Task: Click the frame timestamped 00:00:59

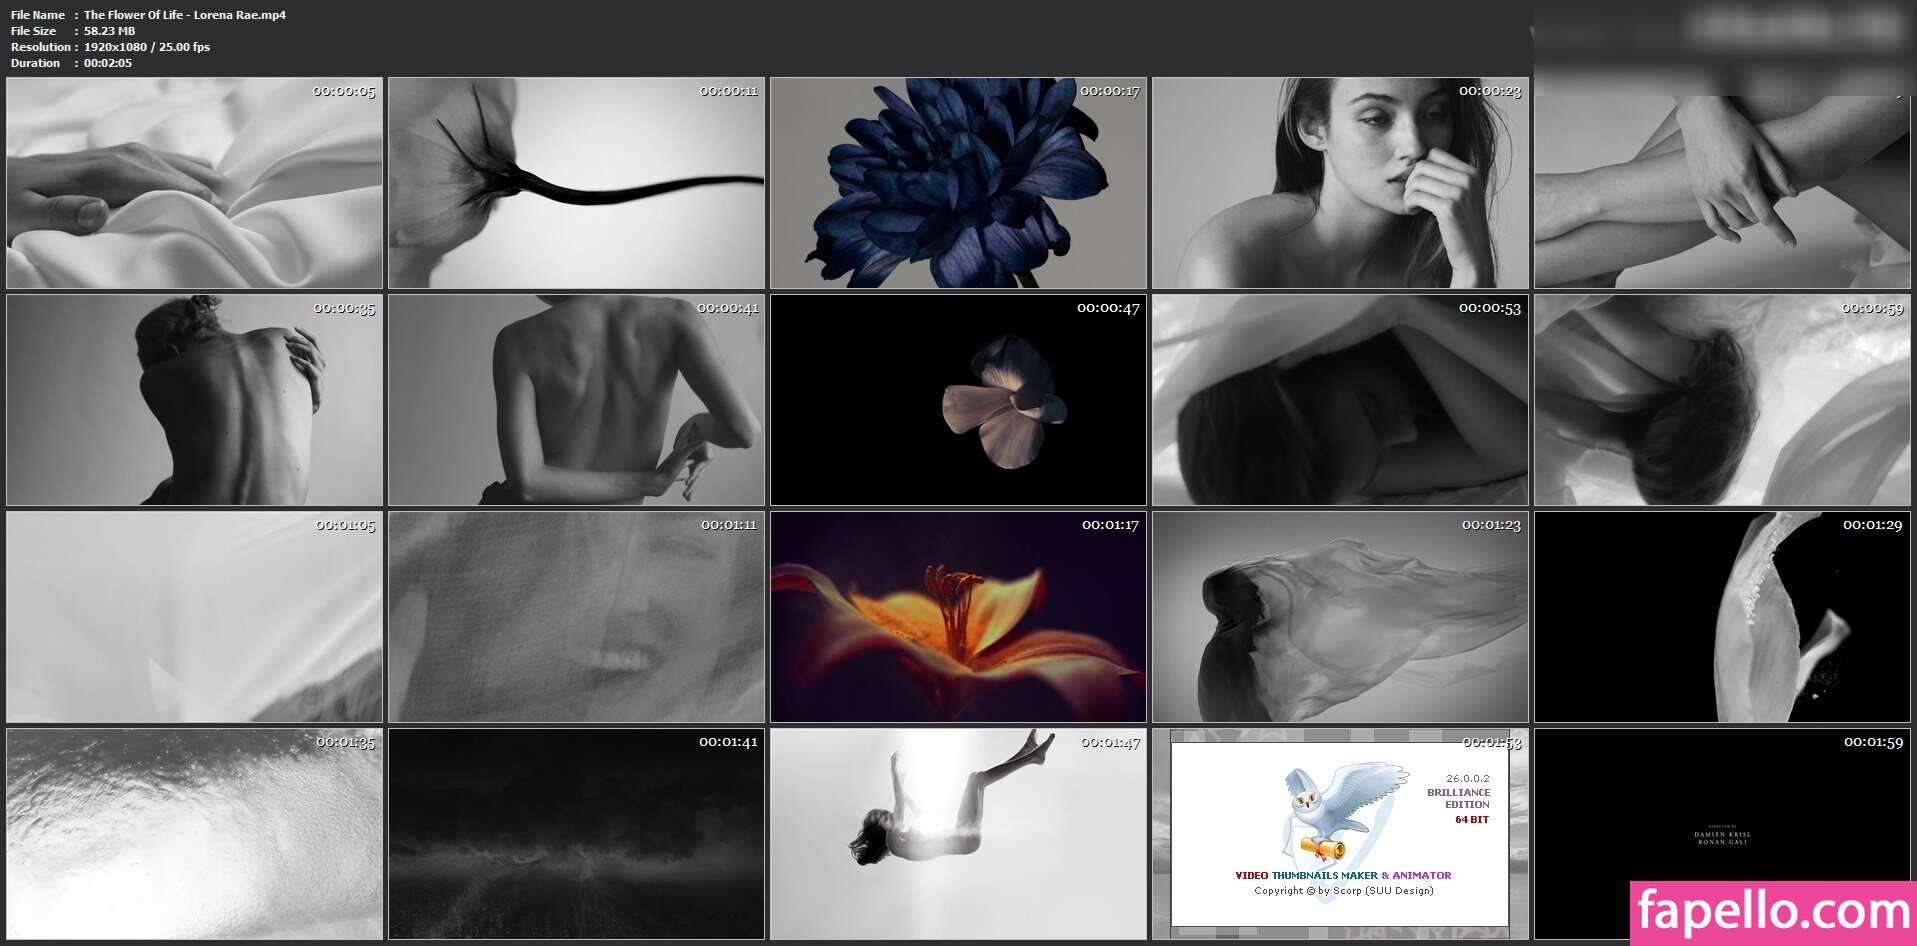Action: coord(1722,400)
